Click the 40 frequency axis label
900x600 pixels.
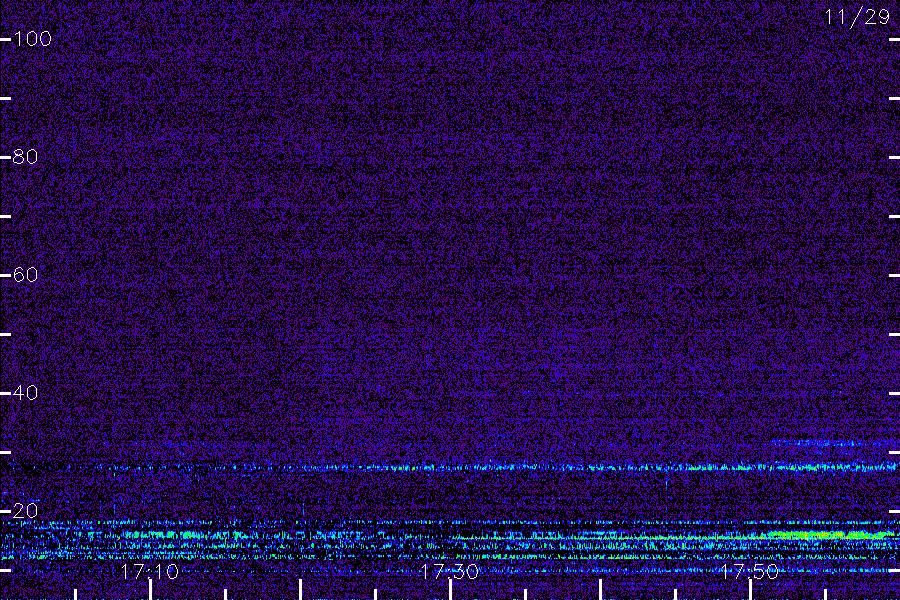25,393
